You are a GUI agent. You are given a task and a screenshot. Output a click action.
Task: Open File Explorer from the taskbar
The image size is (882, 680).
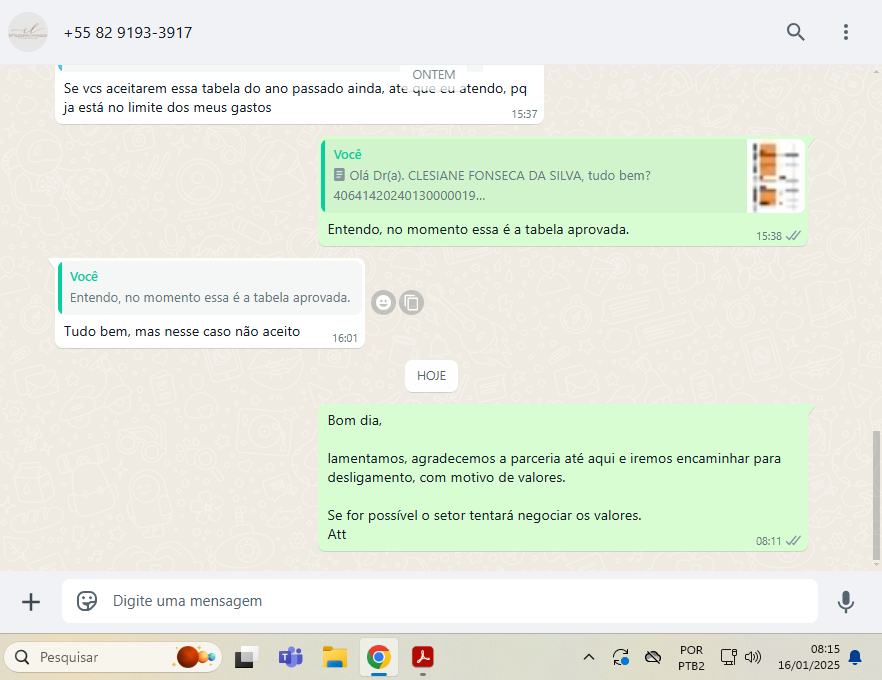point(334,657)
